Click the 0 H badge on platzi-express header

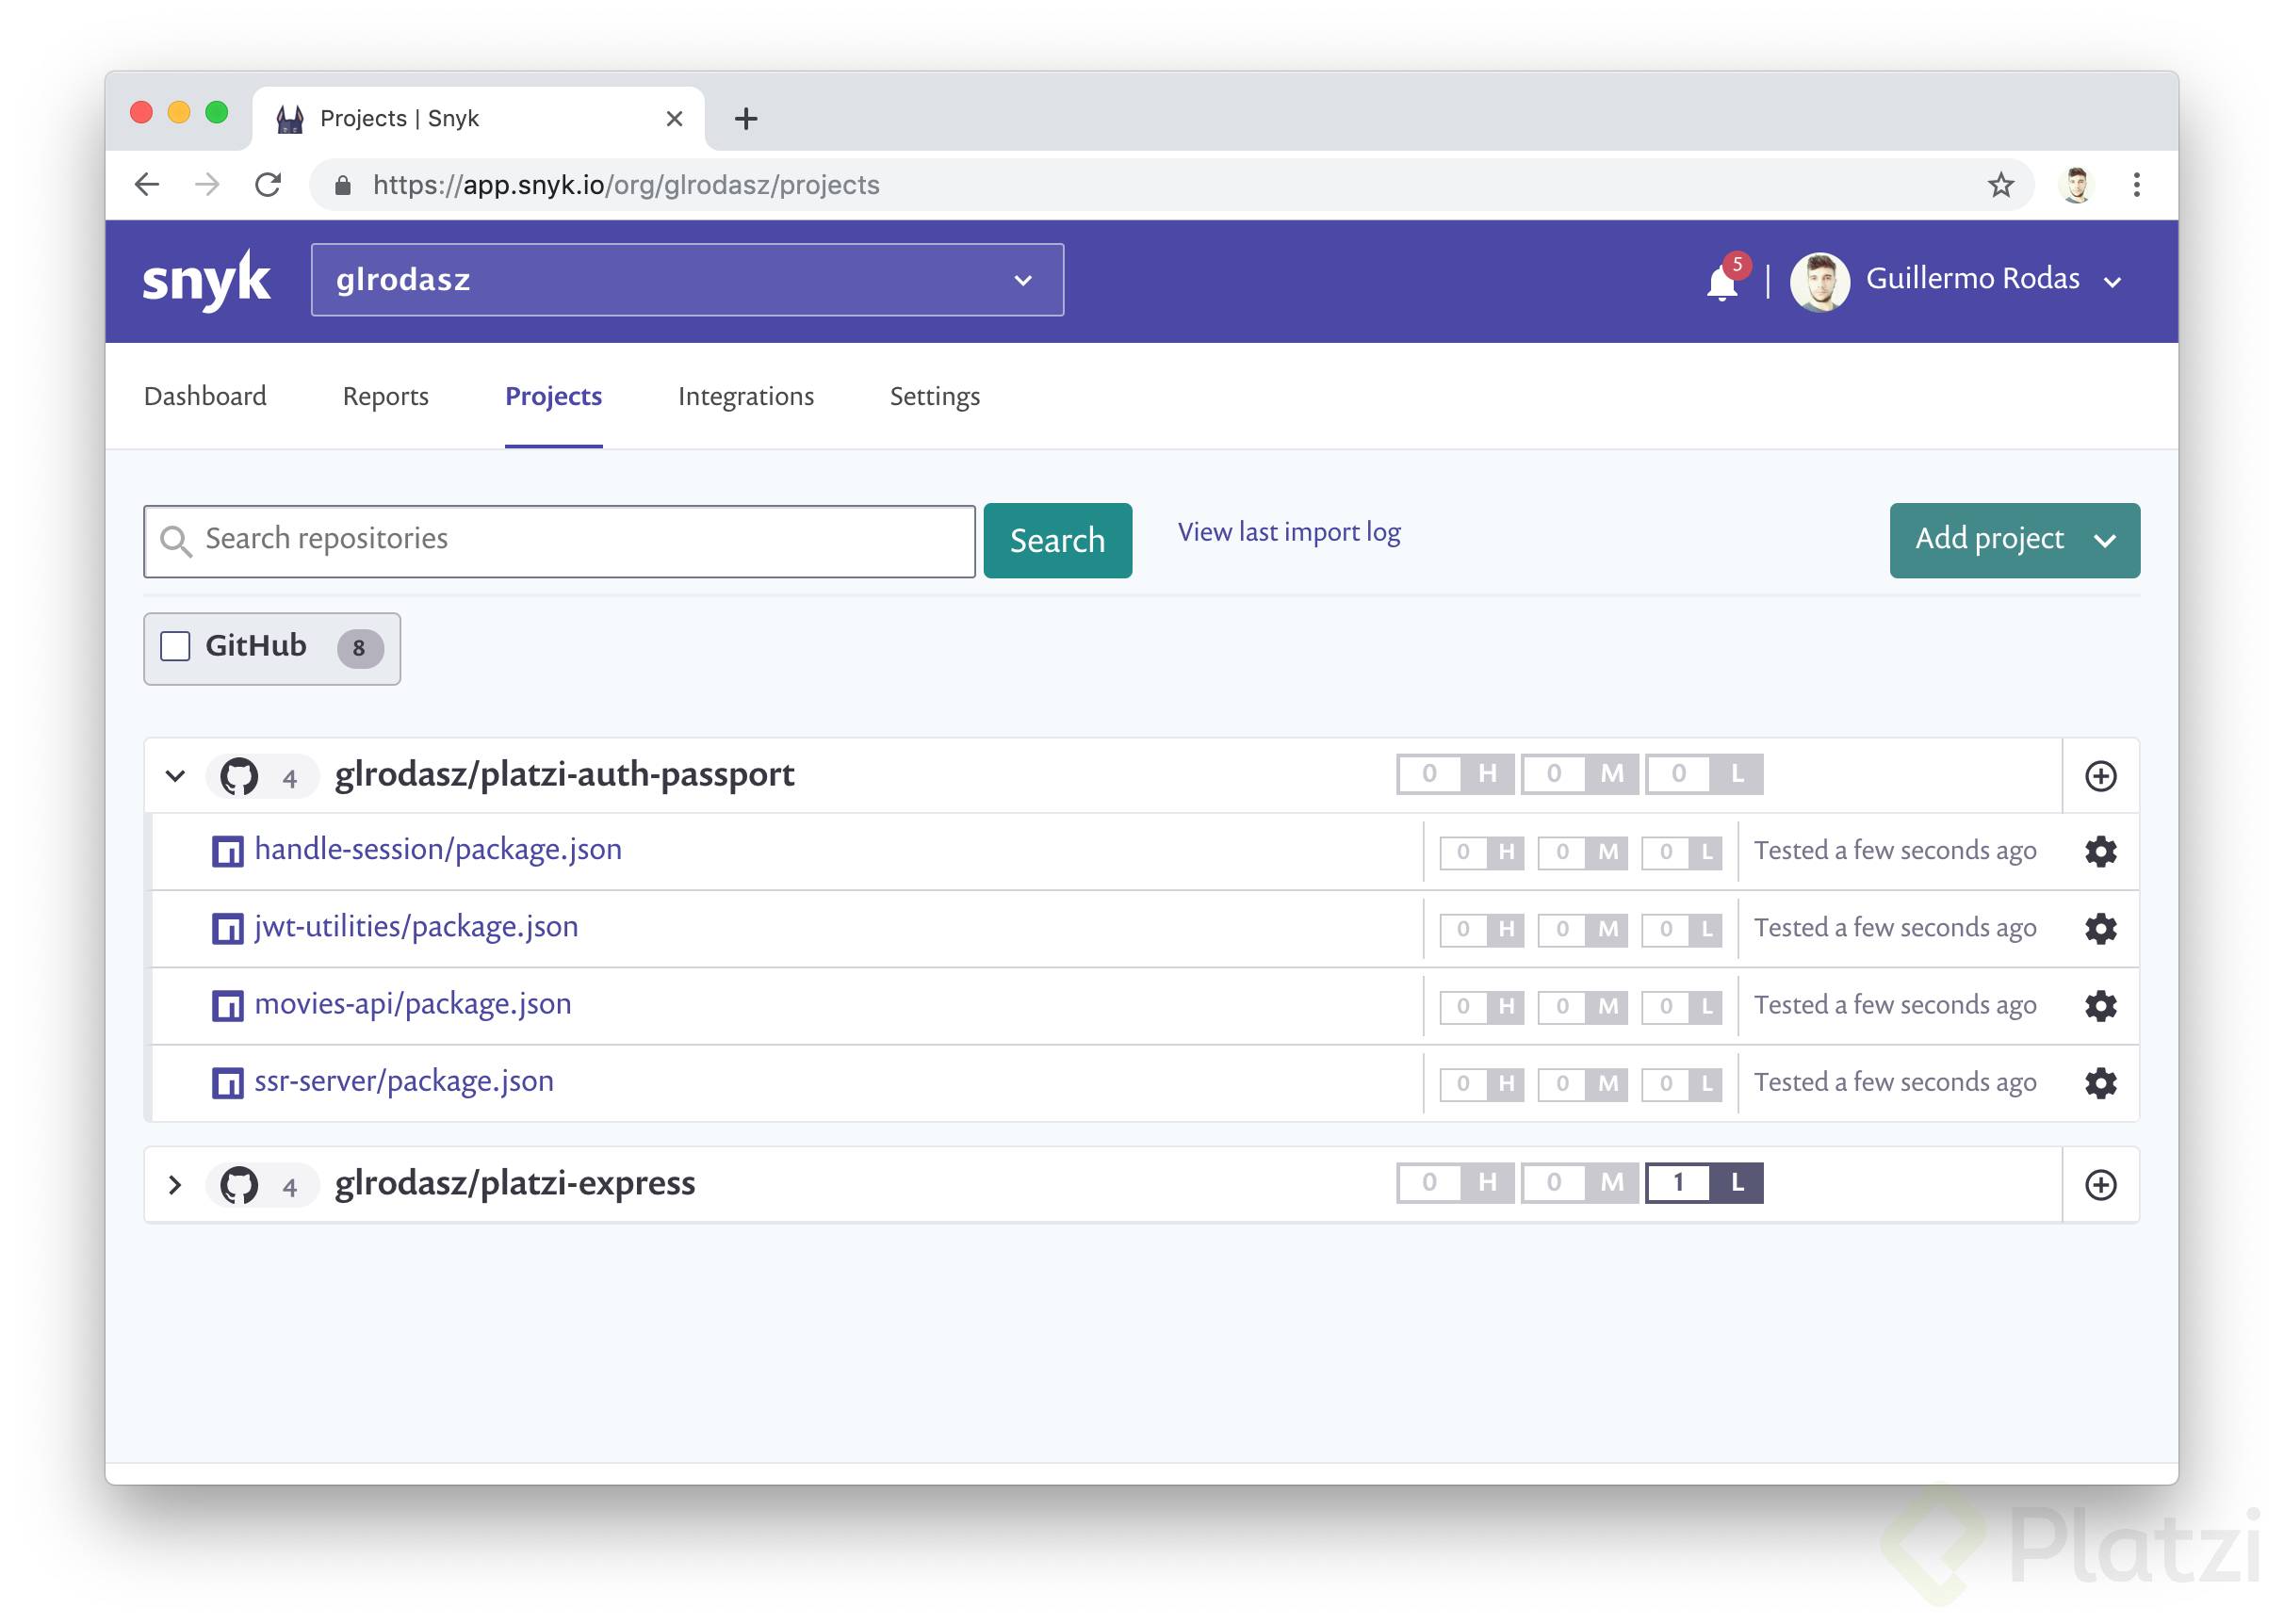click(1455, 1183)
